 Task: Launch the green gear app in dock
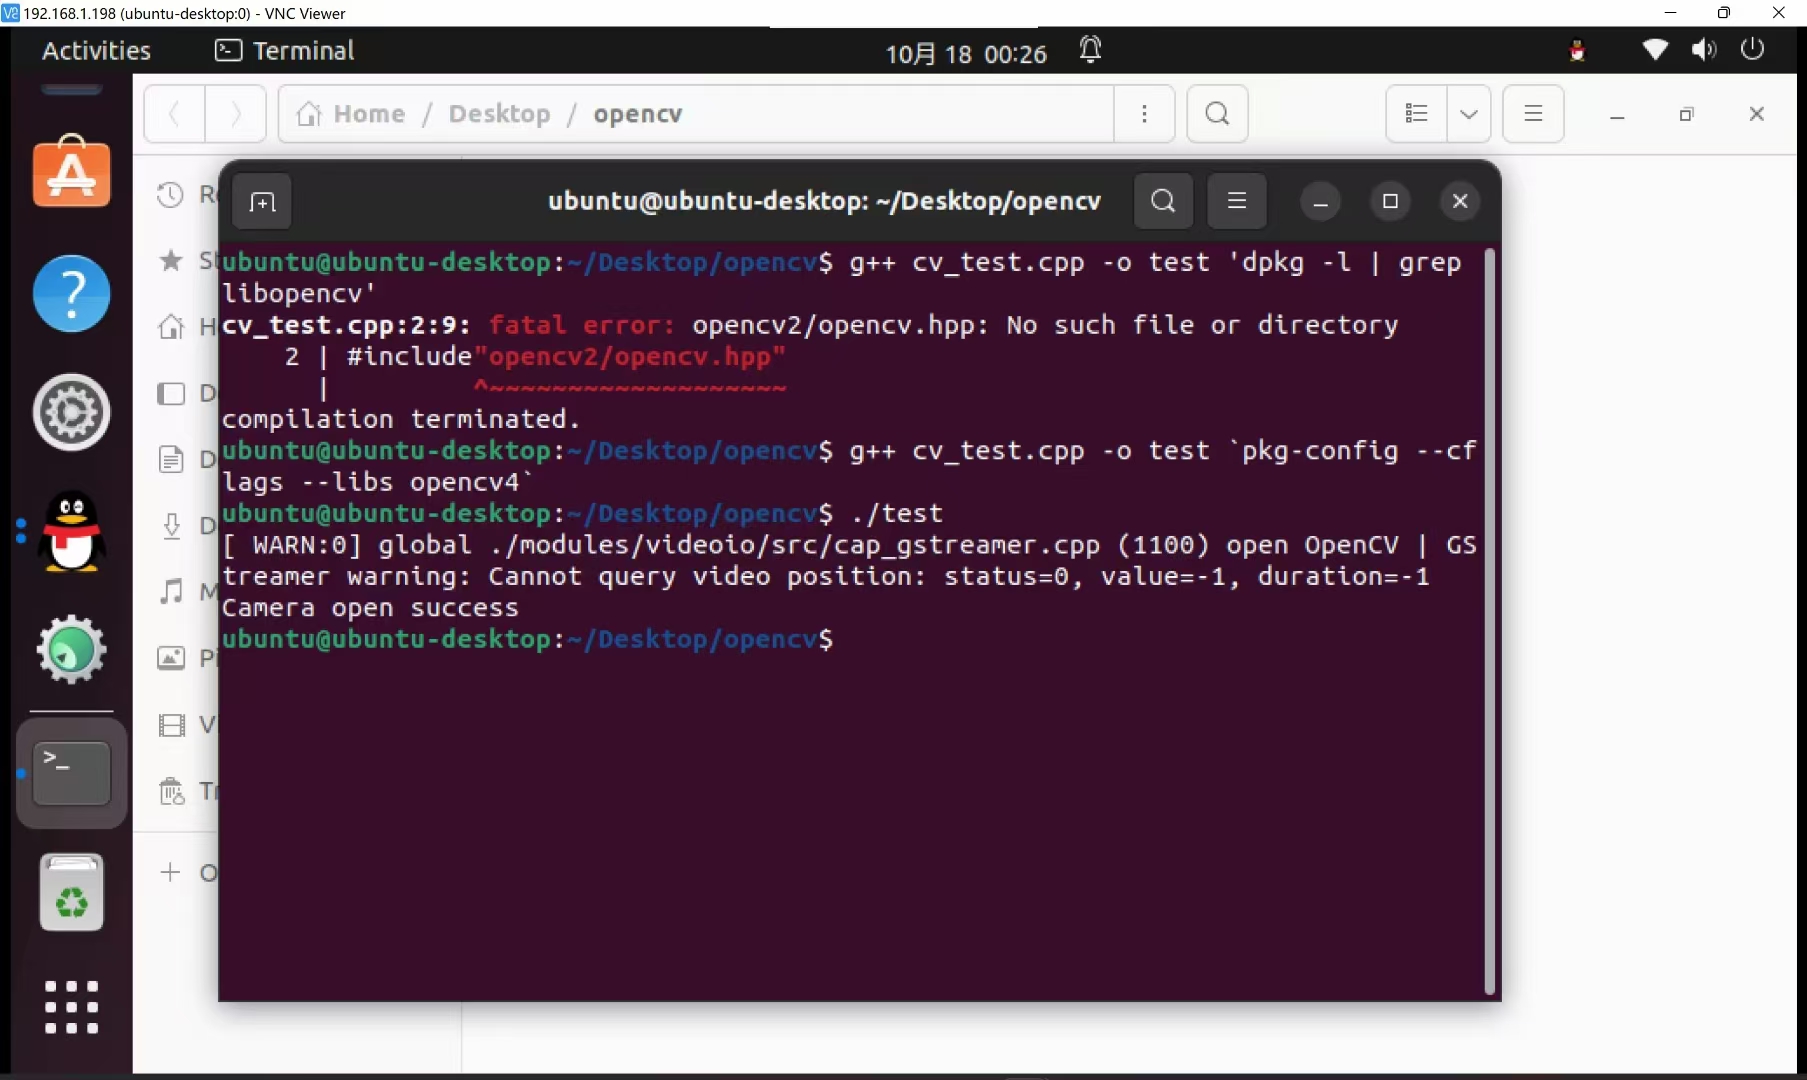click(x=71, y=650)
